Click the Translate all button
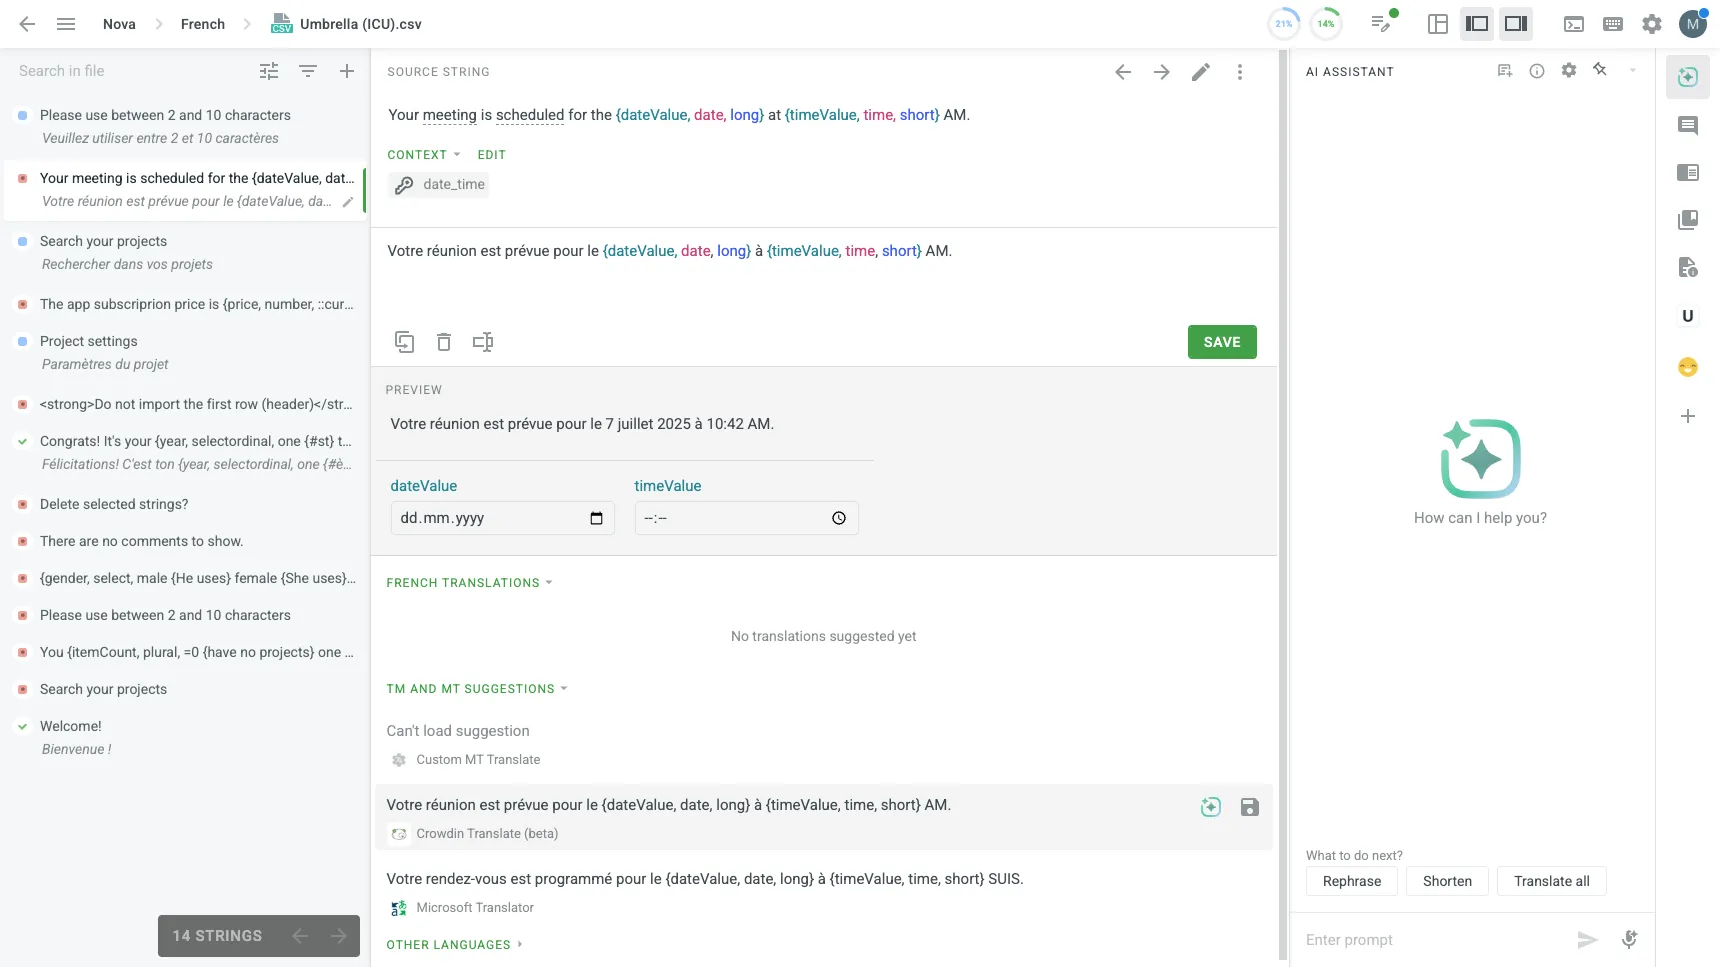The width and height of the screenshot is (1720, 967). point(1552,881)
